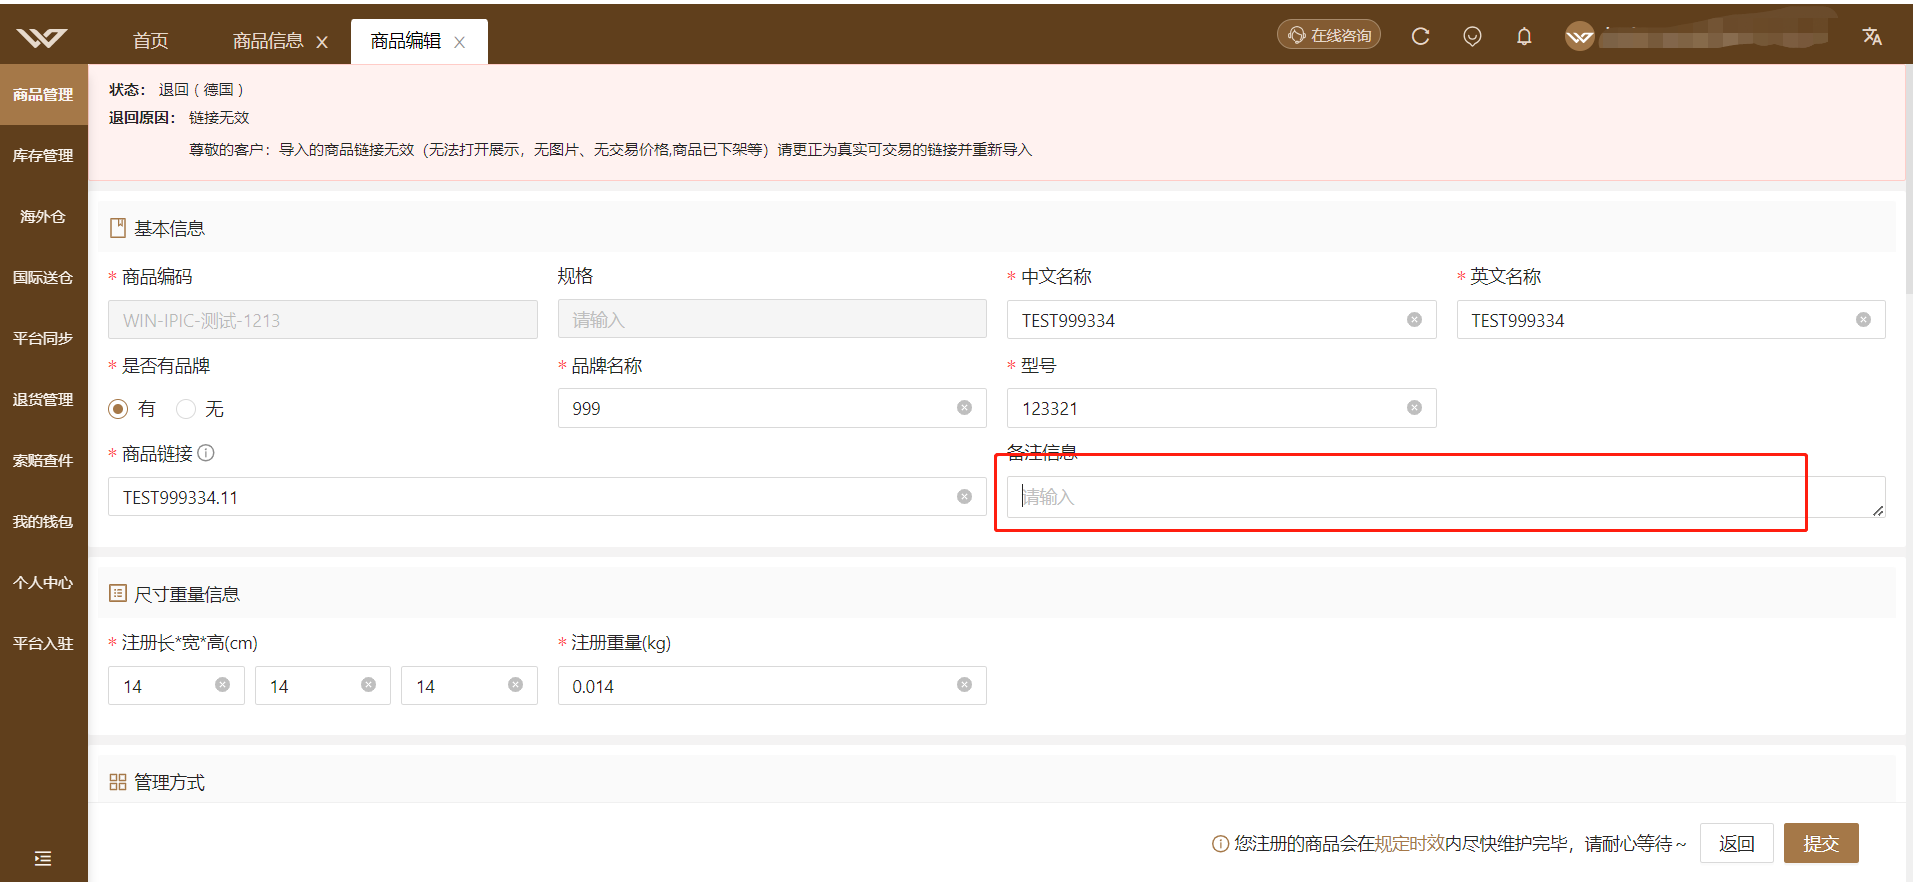This screenshot has height=882, width=1913.
Task: Close the 商品编辑 tab with its X
Action: pos(460,42)
